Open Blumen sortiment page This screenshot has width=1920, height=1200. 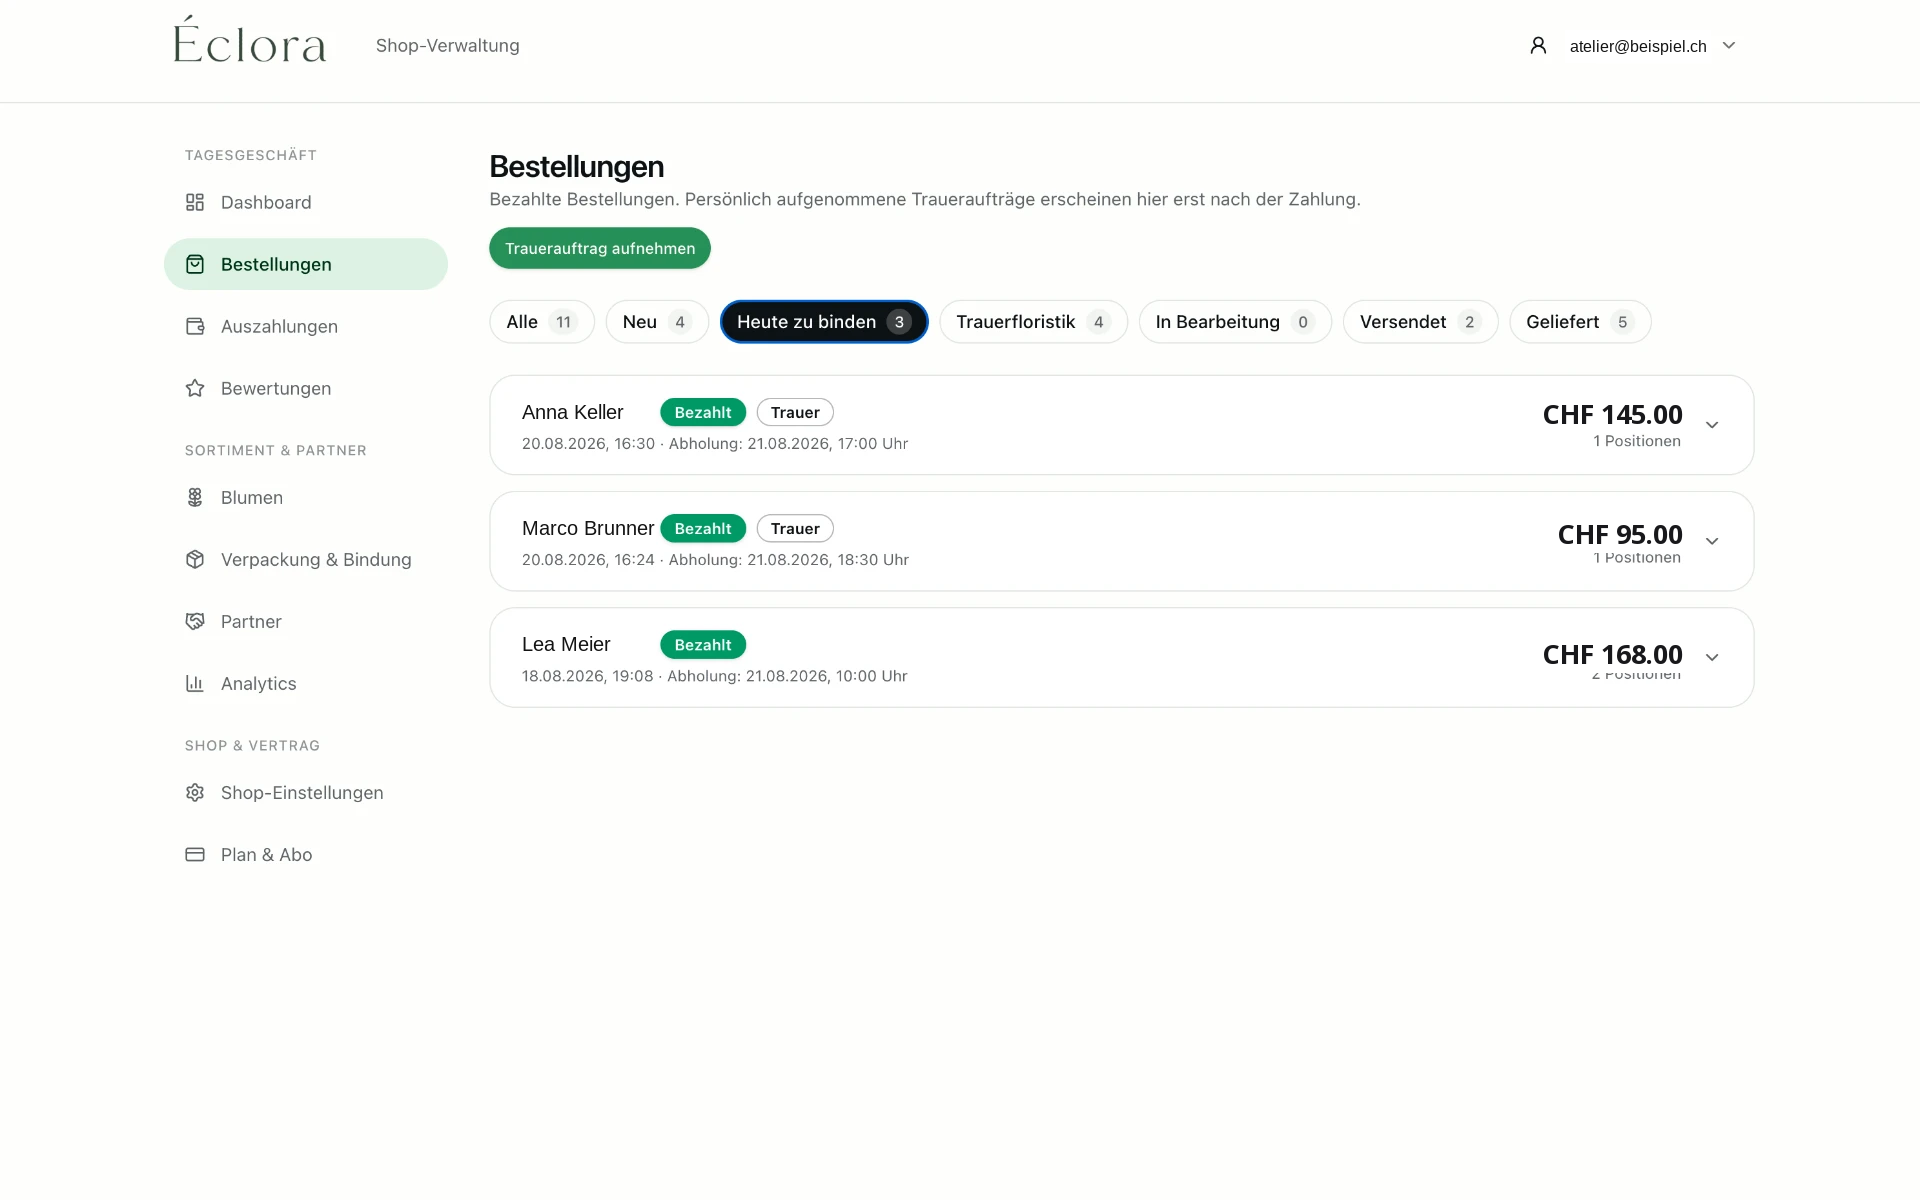[306, 497]
